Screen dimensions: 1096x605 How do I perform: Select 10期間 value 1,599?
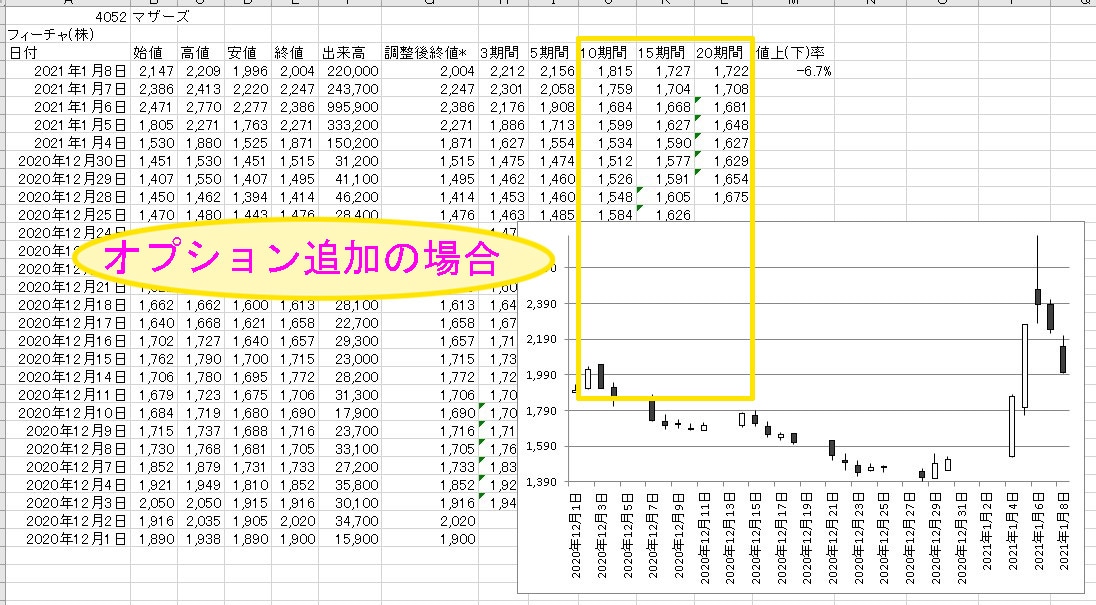[607, 125]
